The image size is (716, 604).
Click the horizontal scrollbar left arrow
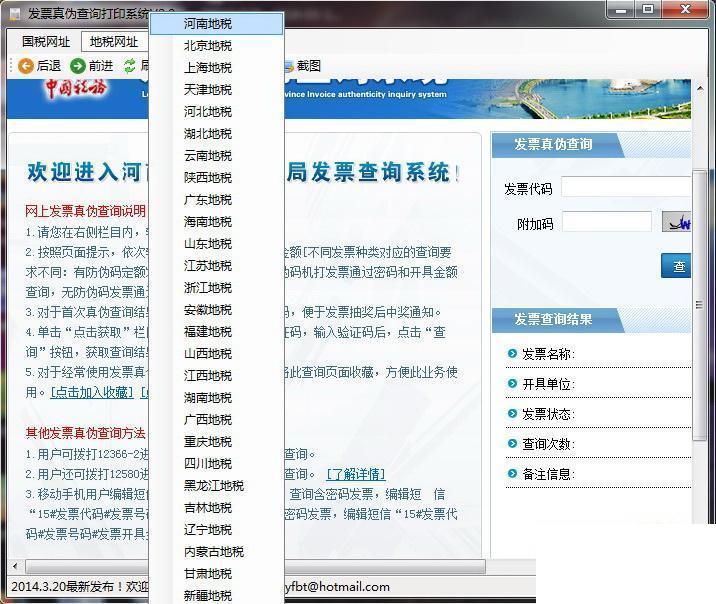pos(15,567)
